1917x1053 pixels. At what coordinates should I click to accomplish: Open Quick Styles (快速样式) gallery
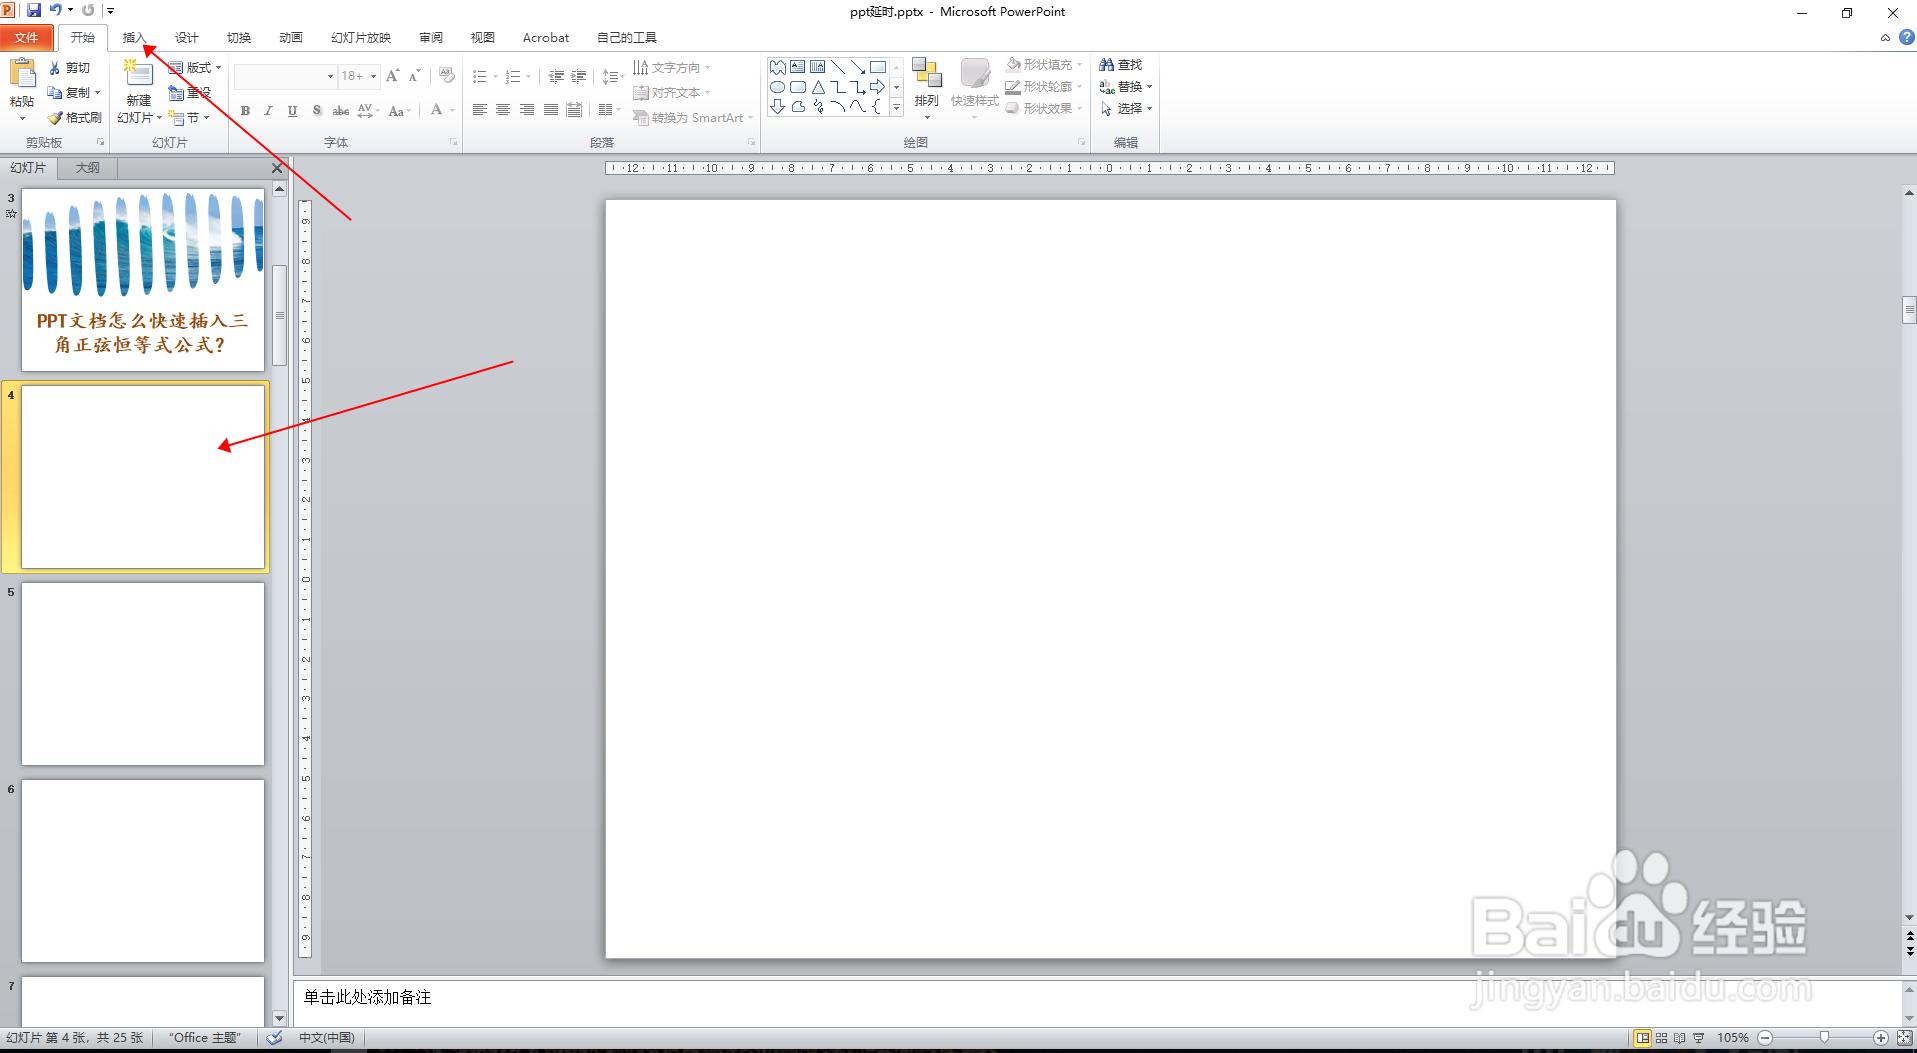tap(975, 88)
